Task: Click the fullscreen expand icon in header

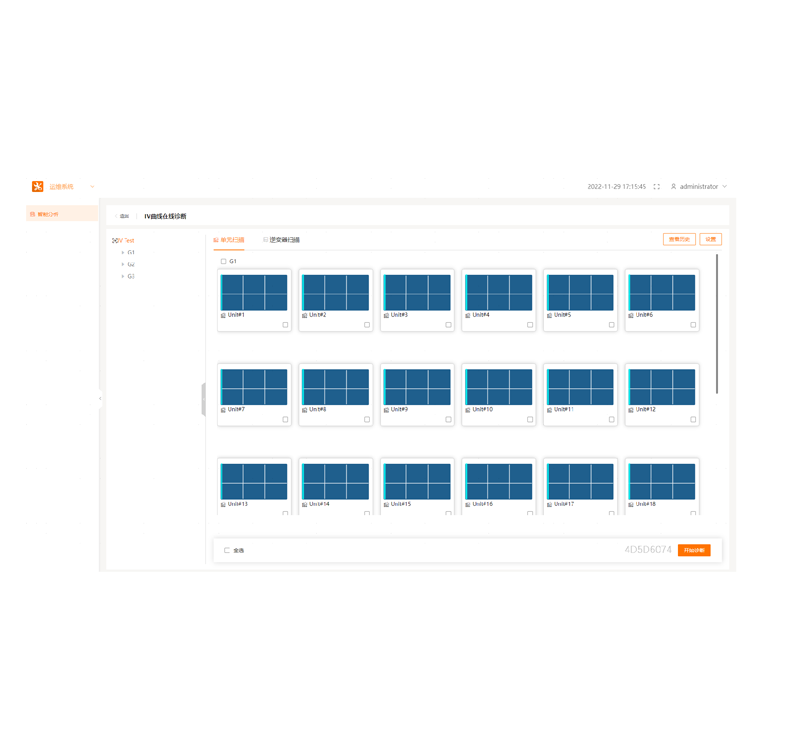Action: point(656,186)
